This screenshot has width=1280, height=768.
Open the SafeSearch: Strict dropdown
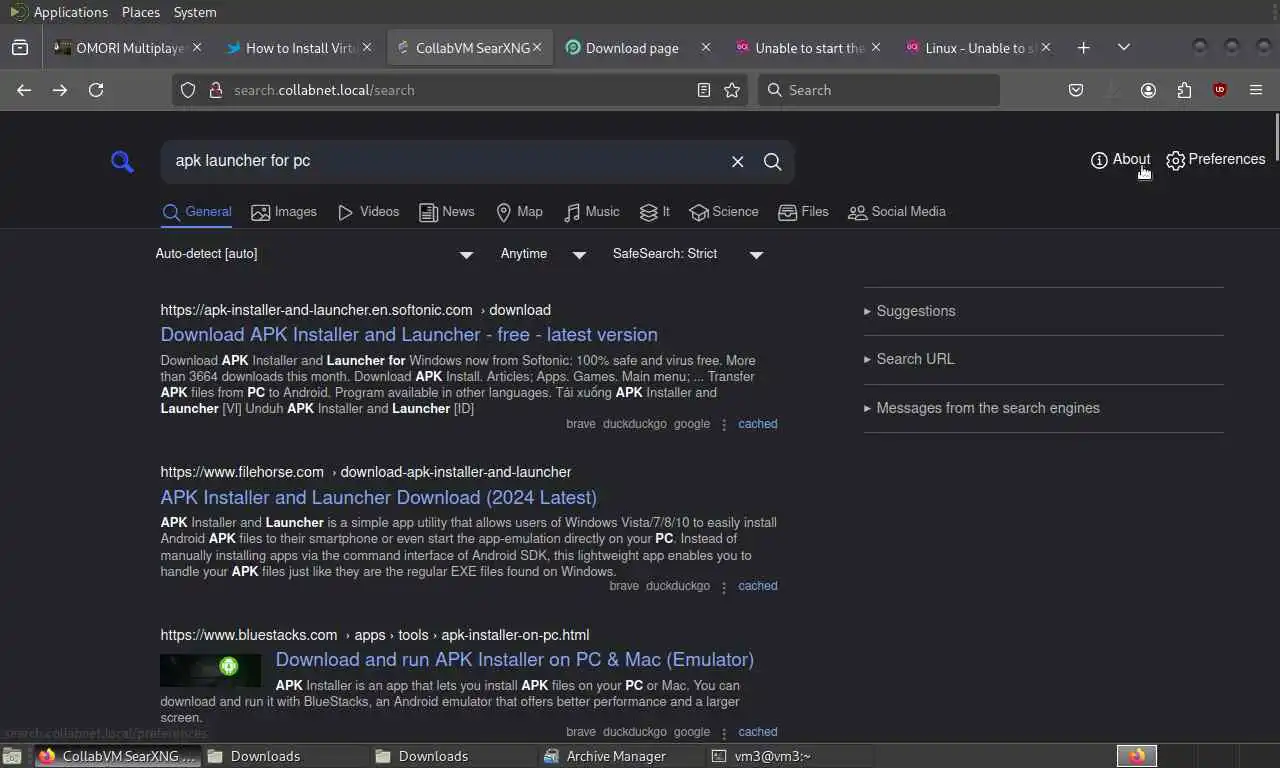click(688, 254)
